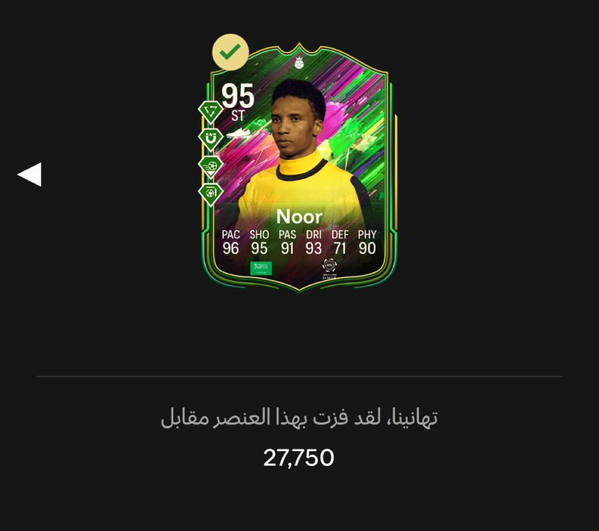Click the club crest atop the card
This screenshot has width=599, height=531.
[299, 63]
